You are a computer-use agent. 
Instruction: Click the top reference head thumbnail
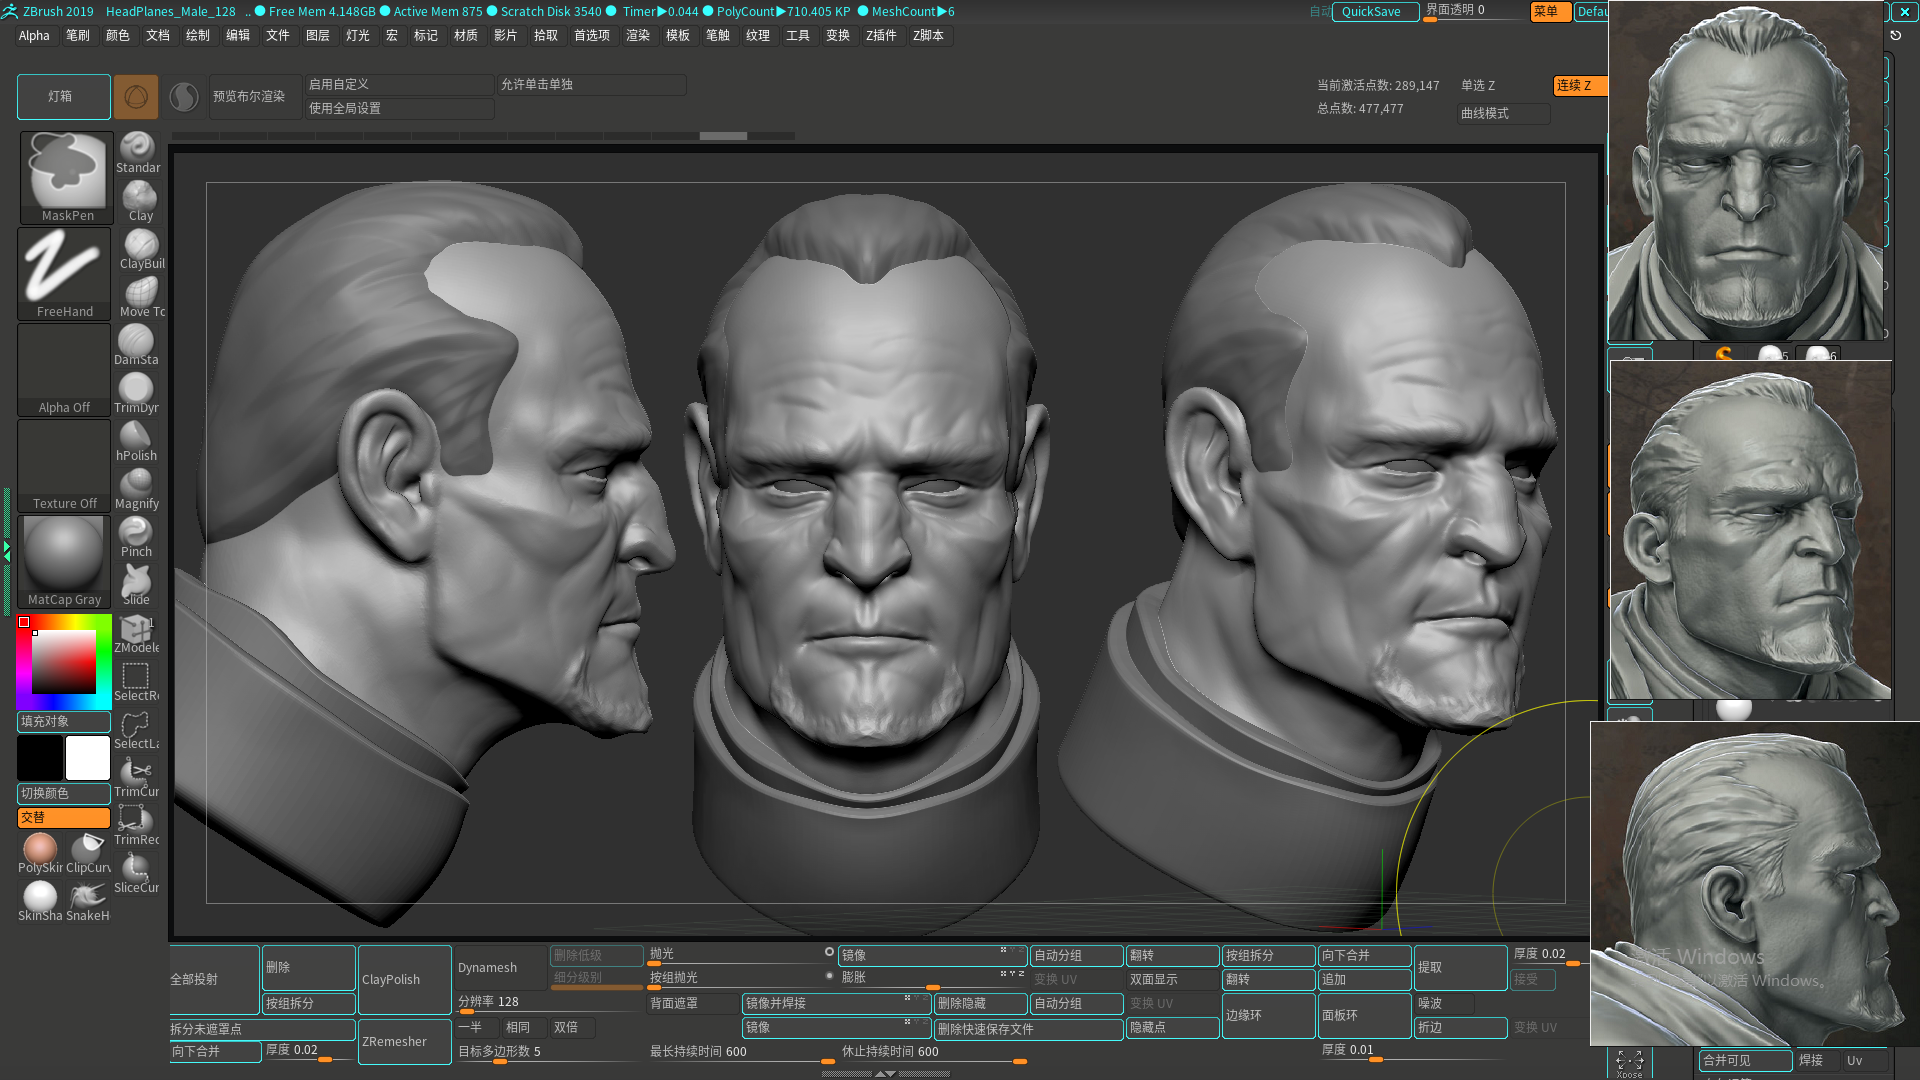[x=1746, y=172]
